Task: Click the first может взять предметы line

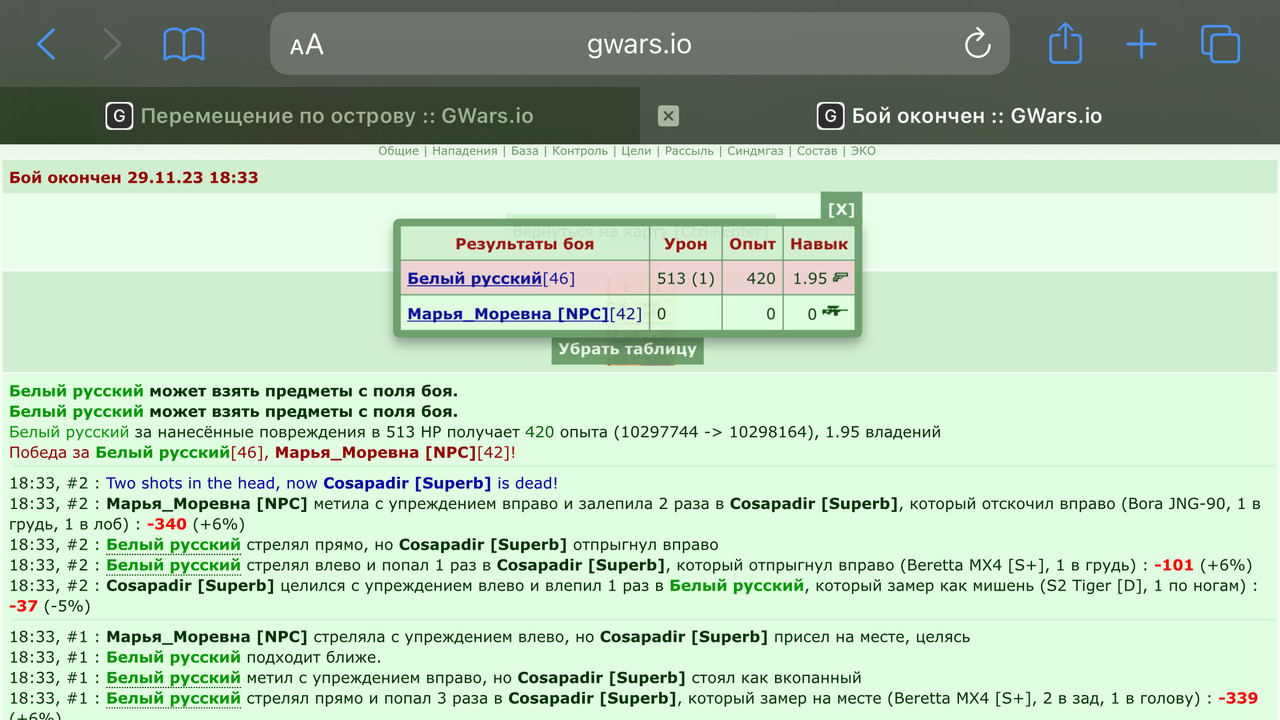Action: tap(233, 391)
